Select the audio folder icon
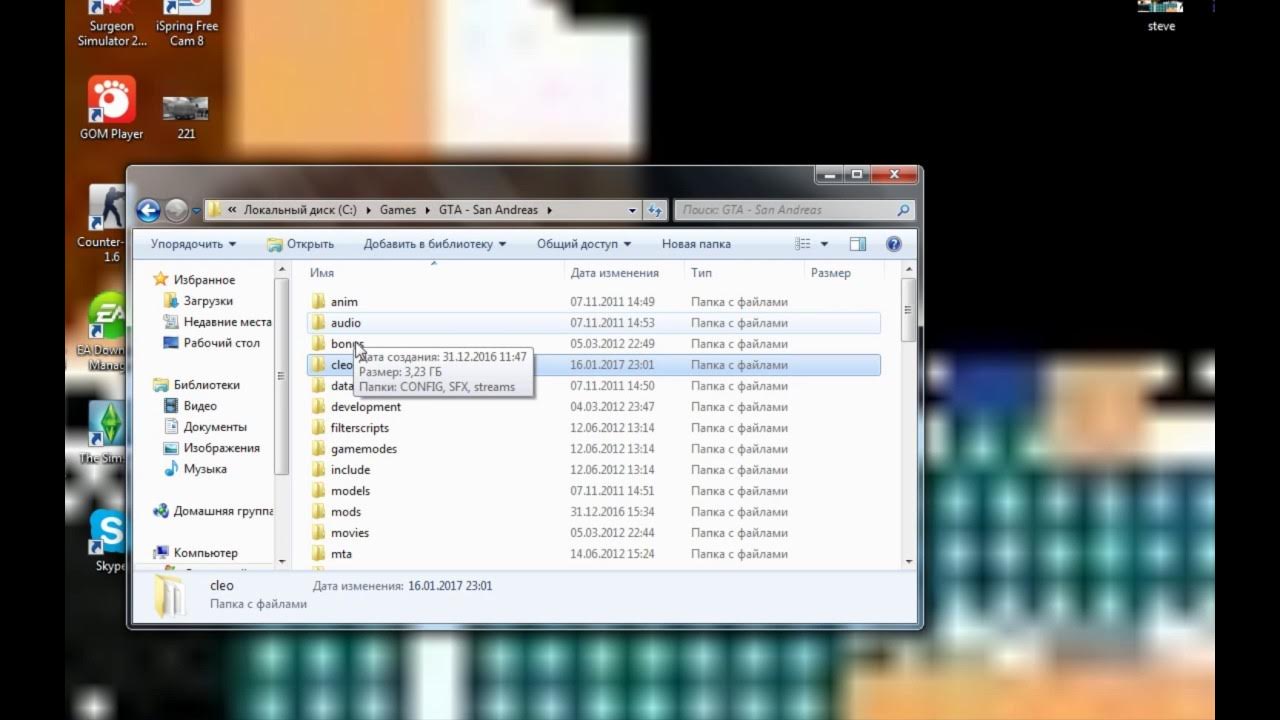Image resolution: width=1280 pixels, height=720 pixels. click(319, 323)
